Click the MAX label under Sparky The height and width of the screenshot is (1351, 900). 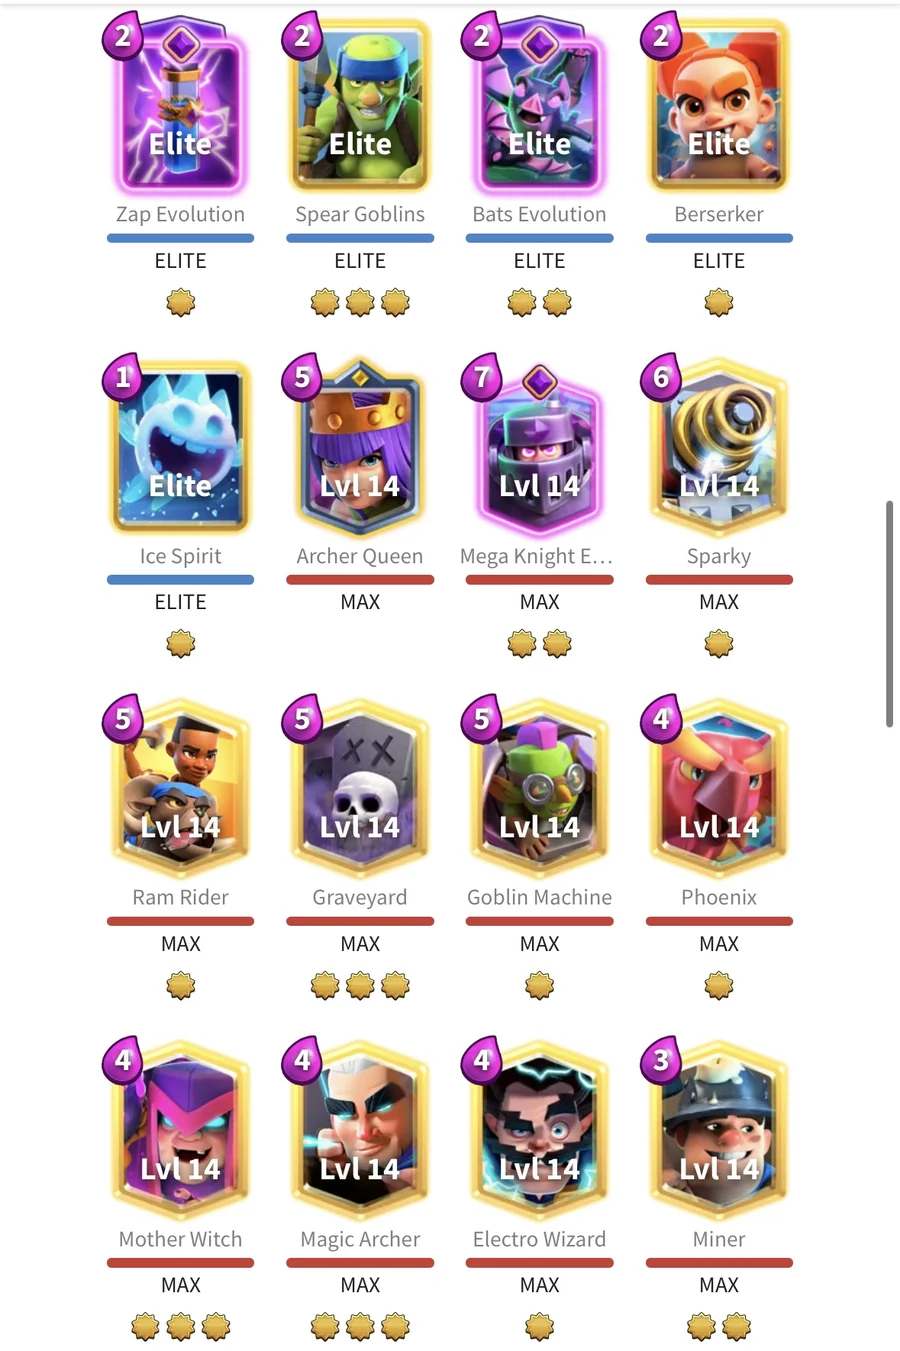click(x=719, y=602)
